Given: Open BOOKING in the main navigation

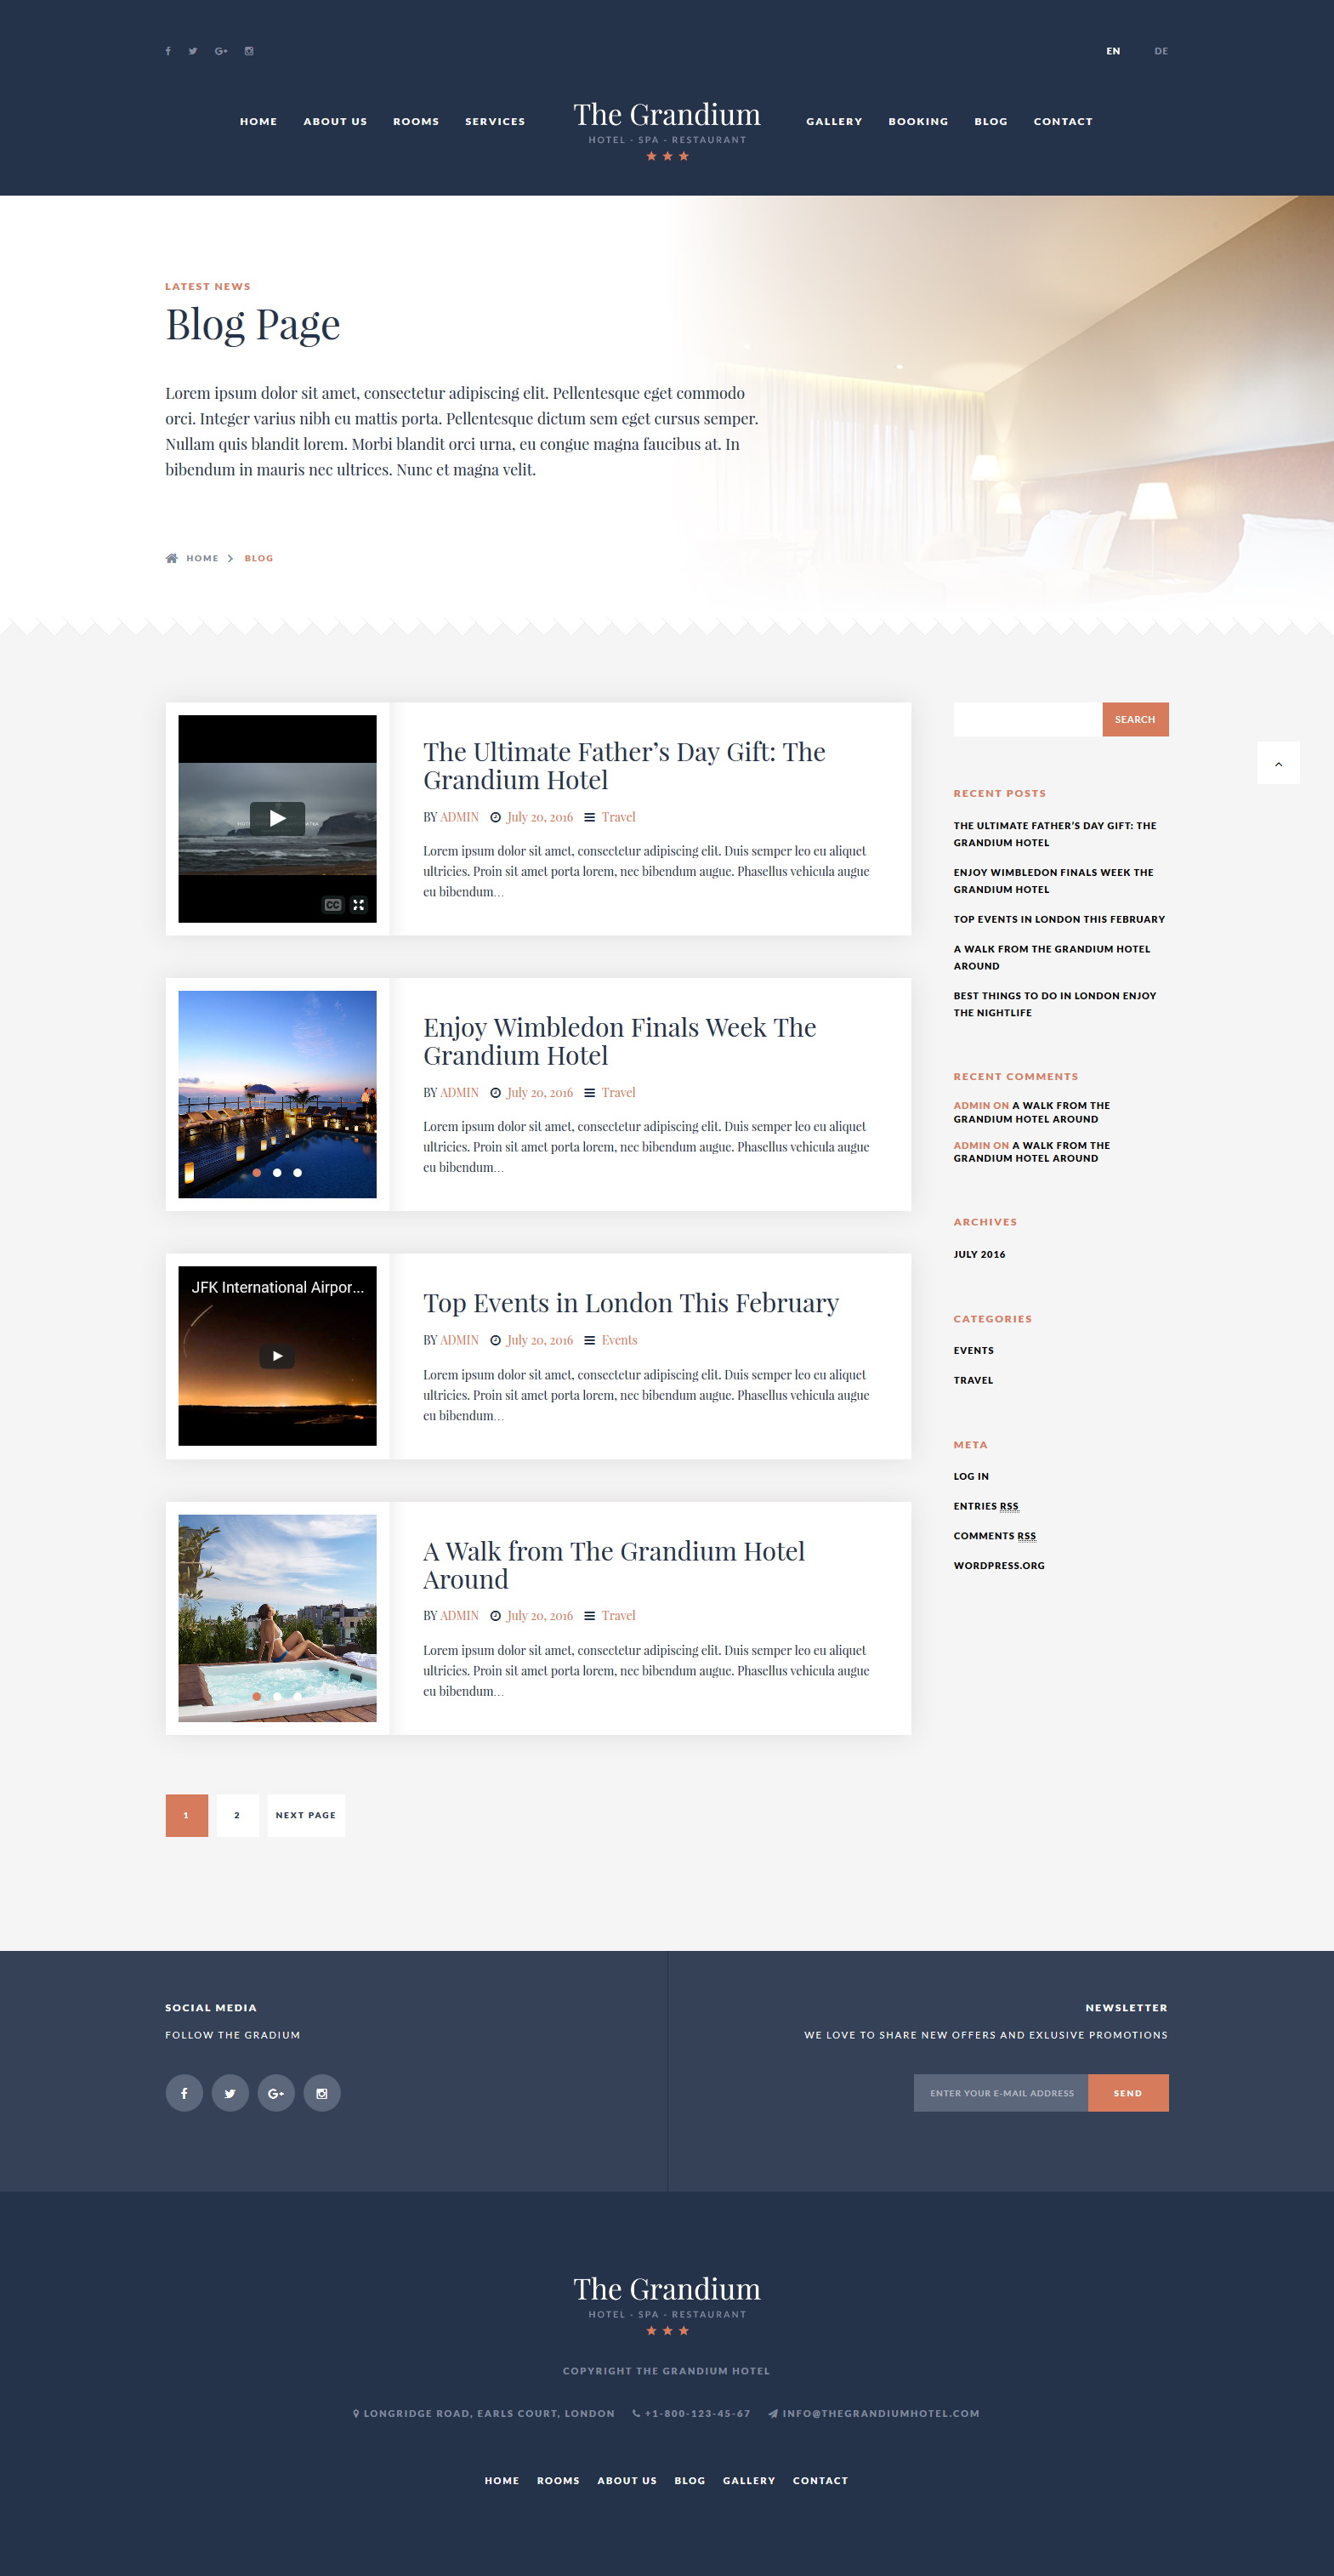Looking at the screenshot, I should point(918,121).
